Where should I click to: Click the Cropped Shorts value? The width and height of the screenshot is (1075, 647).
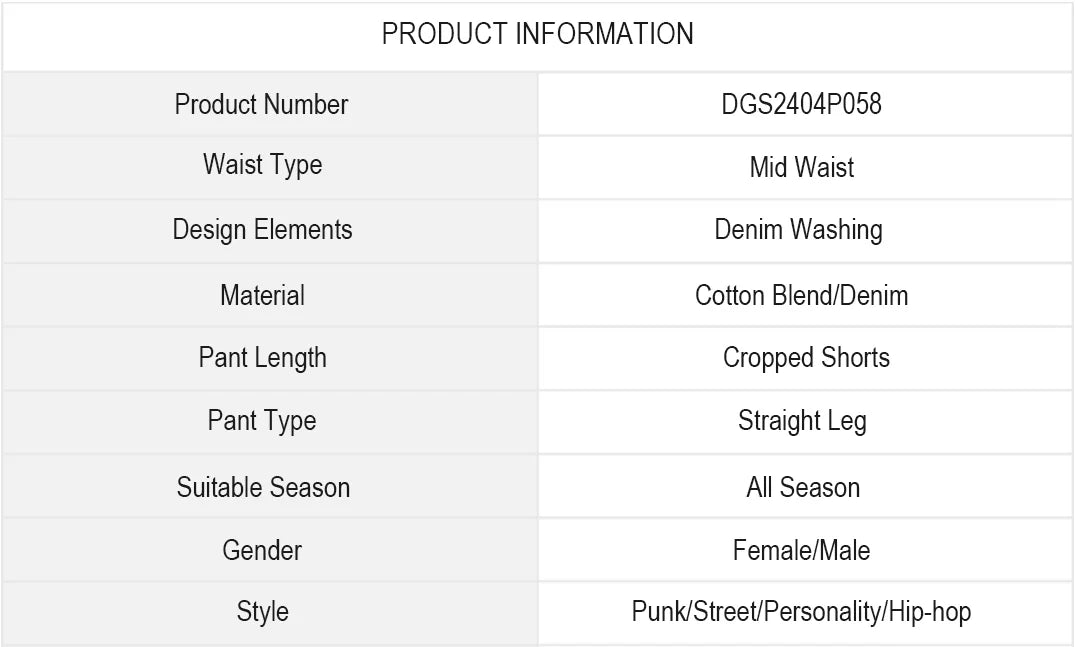tap(806, 357)
